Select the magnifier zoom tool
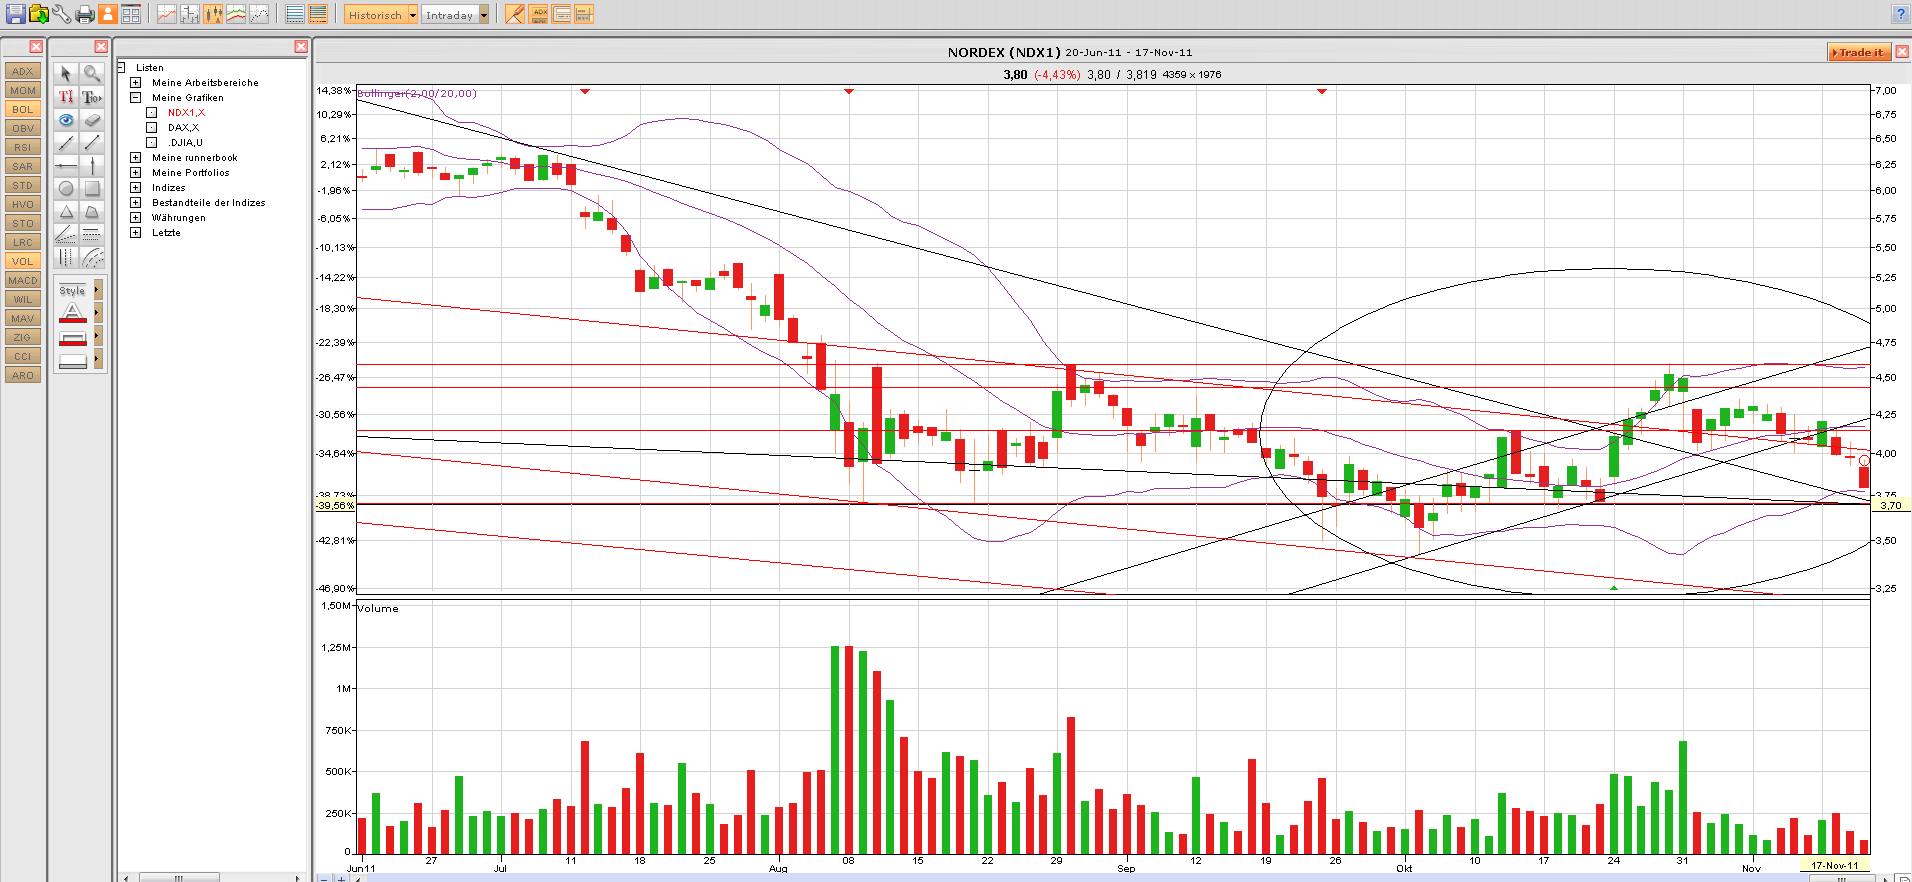The width and height of the screenshot is (1912, 882). 92,73
